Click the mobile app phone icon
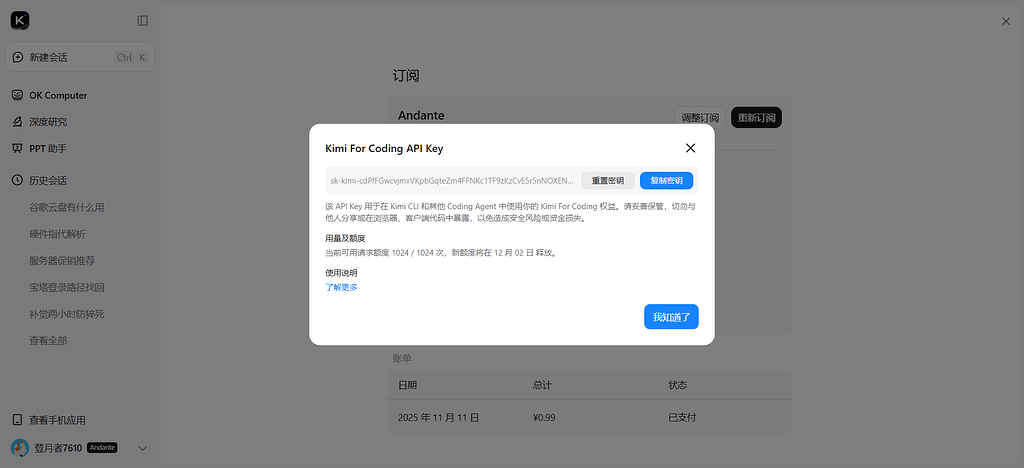The image size is (1024, 468). [18, 420]
